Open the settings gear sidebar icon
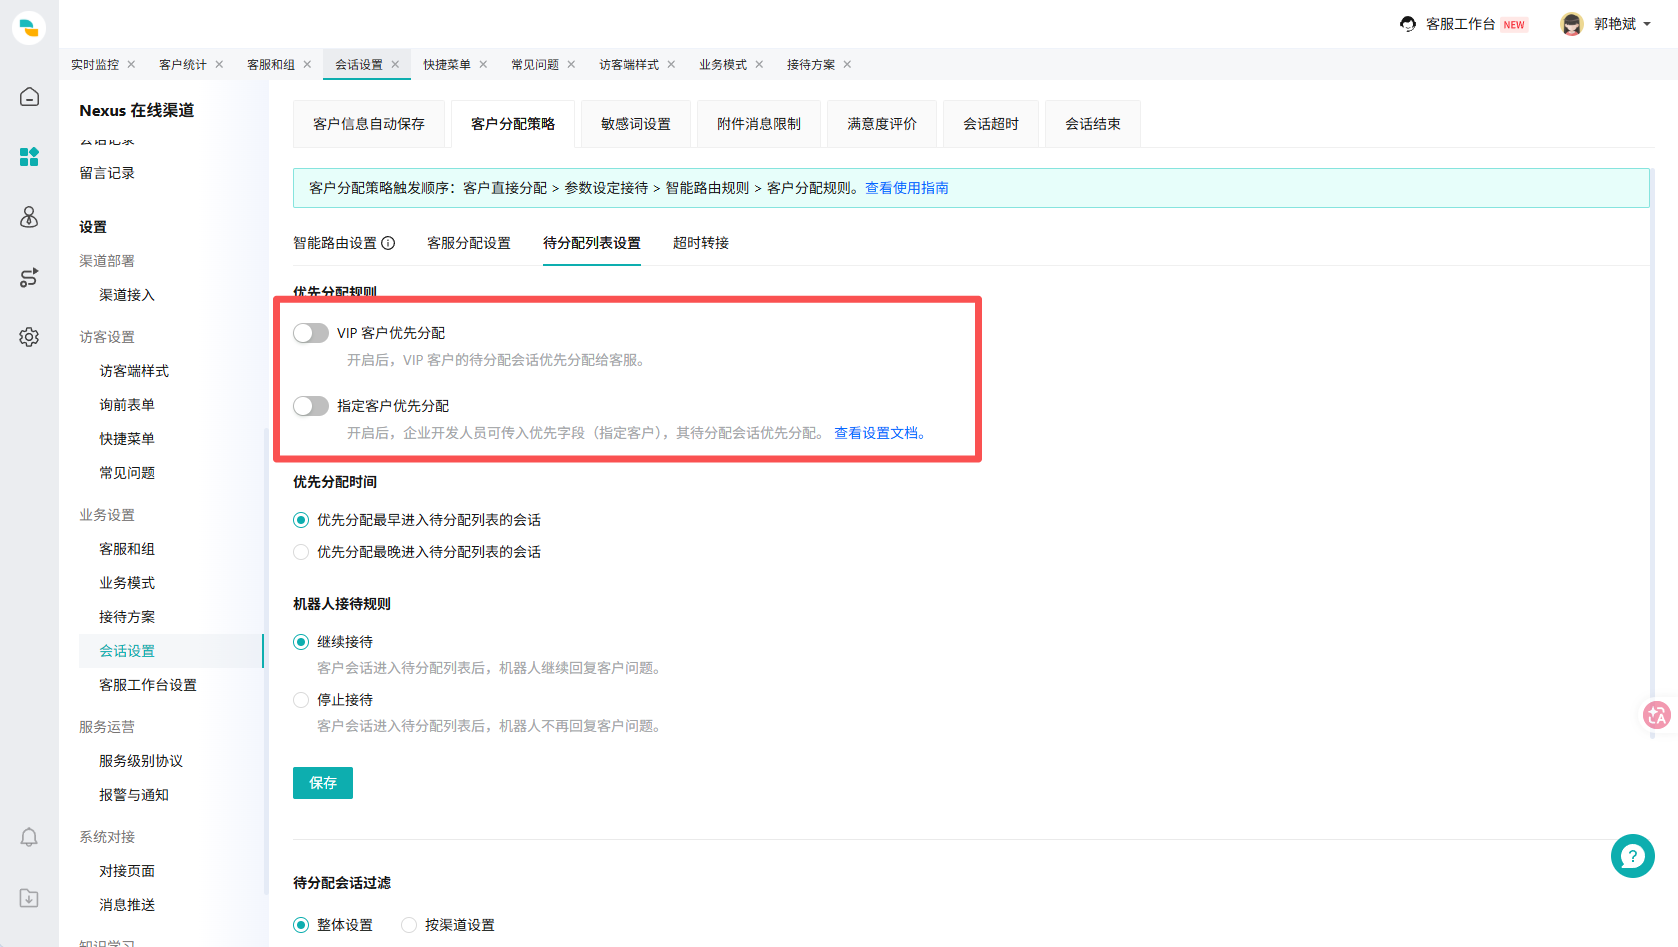This screenshot has height=947, width=1678. pyautogui.click(x=29, y=337)
